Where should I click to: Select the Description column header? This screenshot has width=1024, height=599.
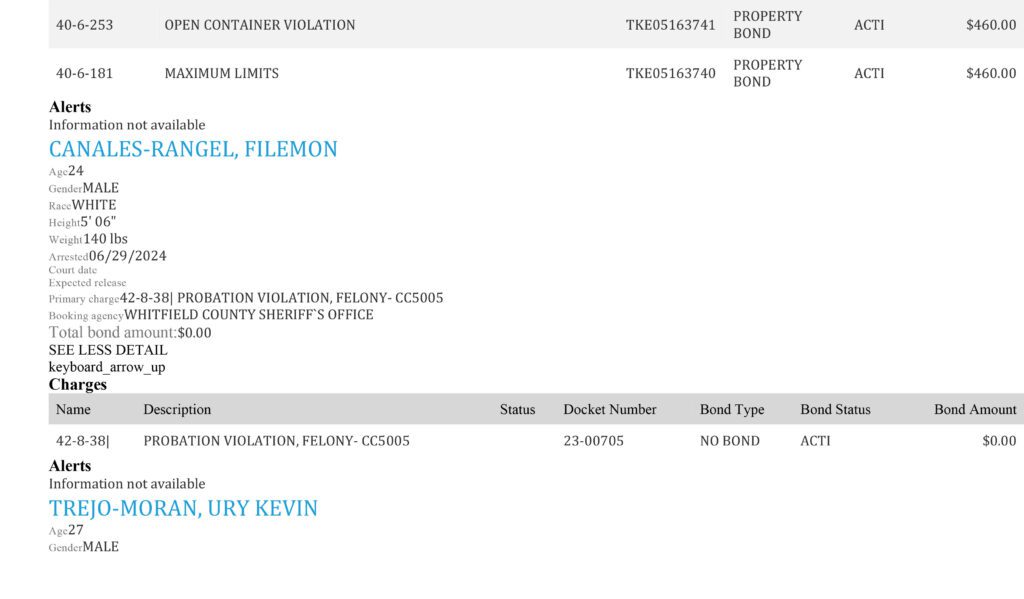177,410
